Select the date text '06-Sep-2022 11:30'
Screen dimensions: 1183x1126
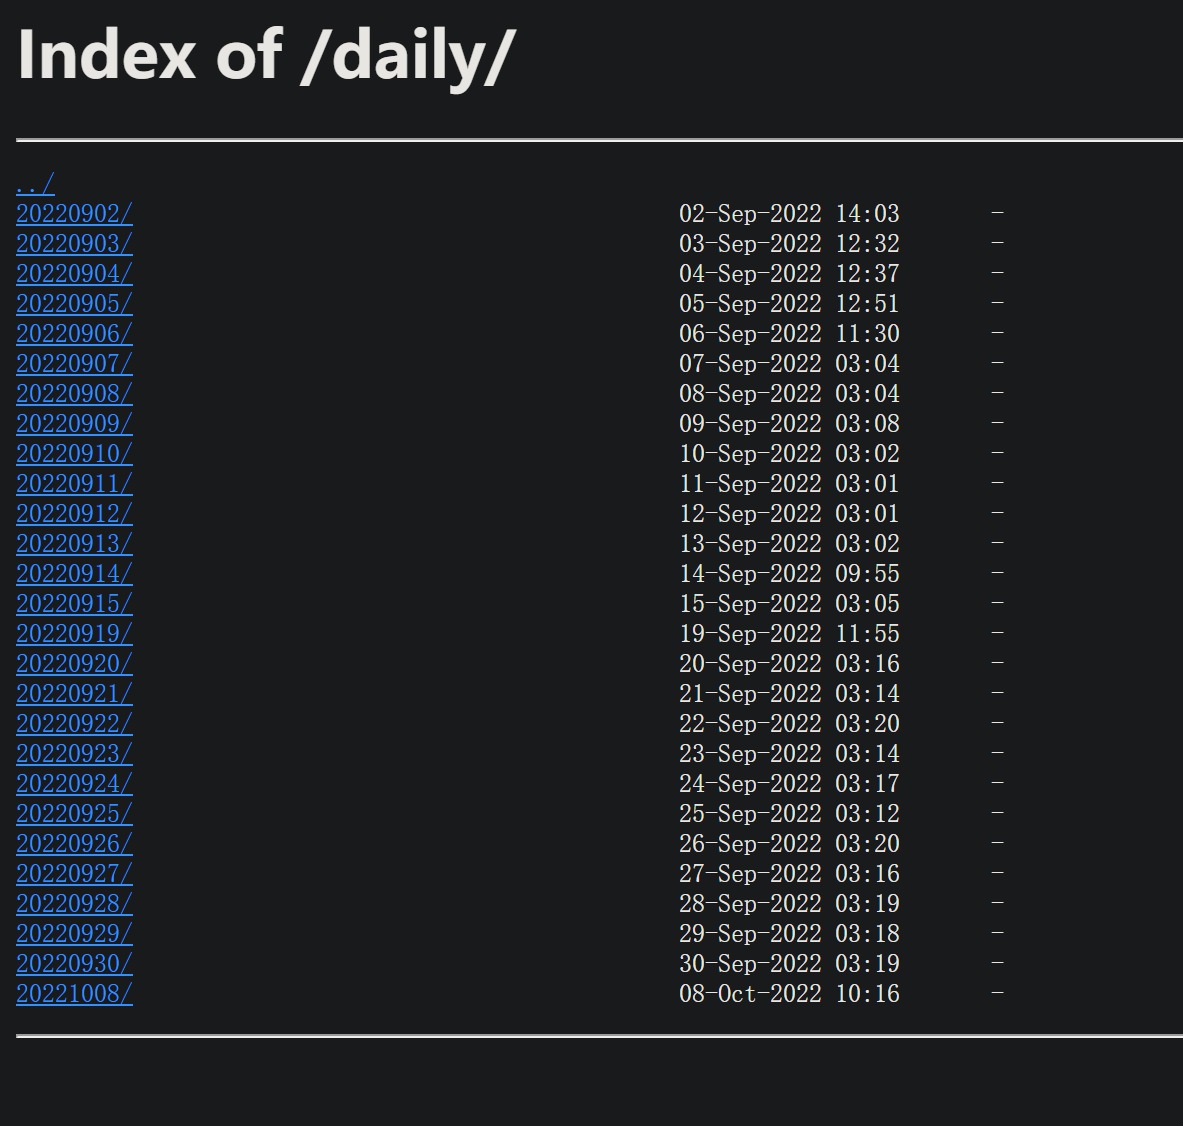(789, 334)
